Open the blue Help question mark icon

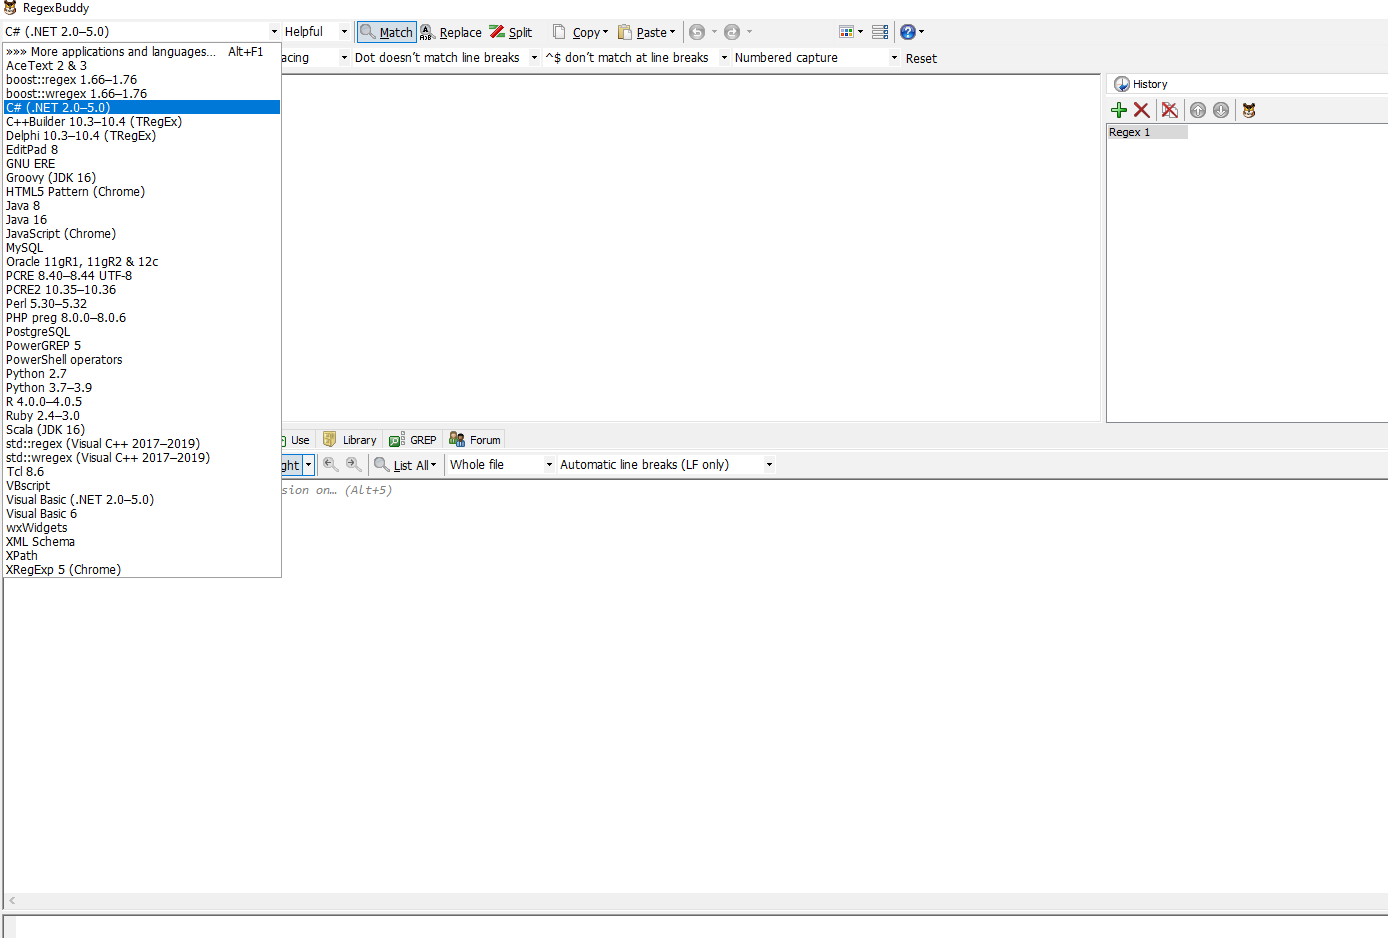point(910,32)
